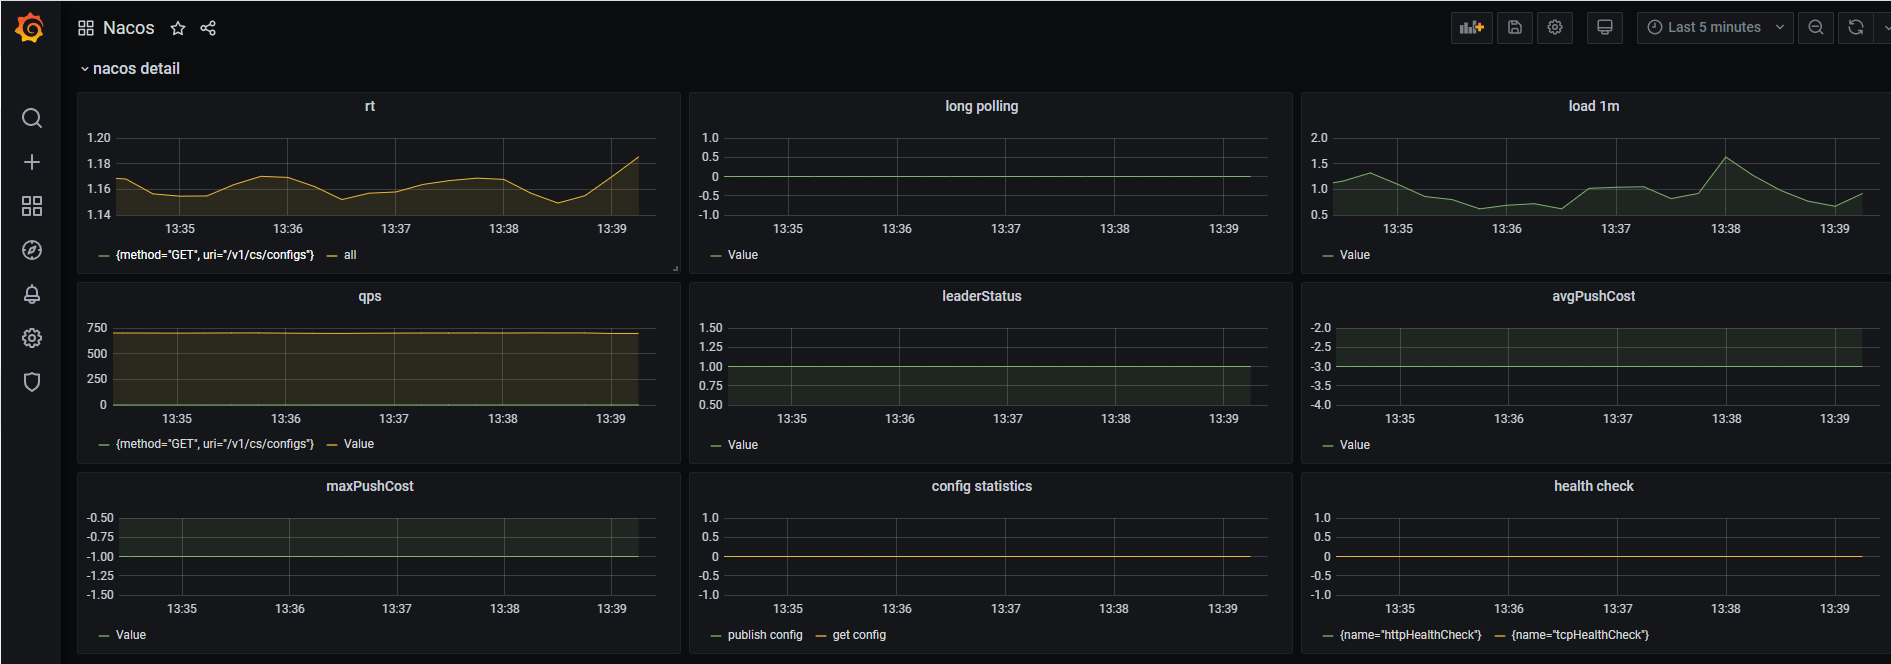Open the config statistics panel title menu
Image resolution: width=1891 pixels, height=664 pixels.
click(x=982, y=486)
